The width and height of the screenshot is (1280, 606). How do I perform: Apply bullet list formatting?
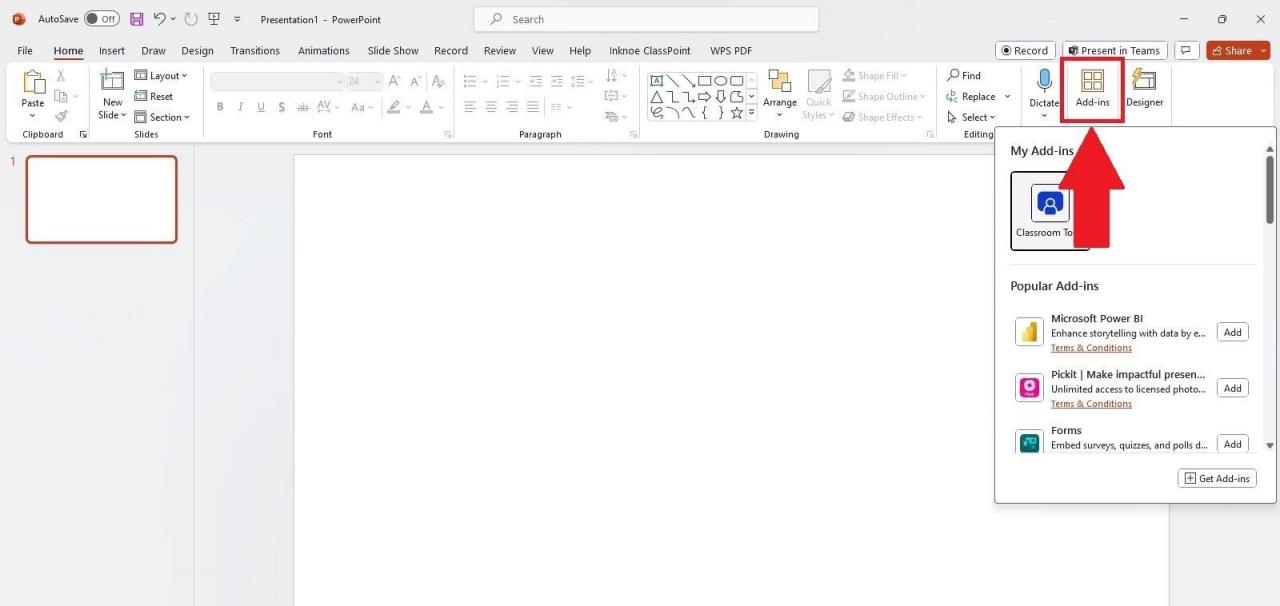tap(469, 81)
